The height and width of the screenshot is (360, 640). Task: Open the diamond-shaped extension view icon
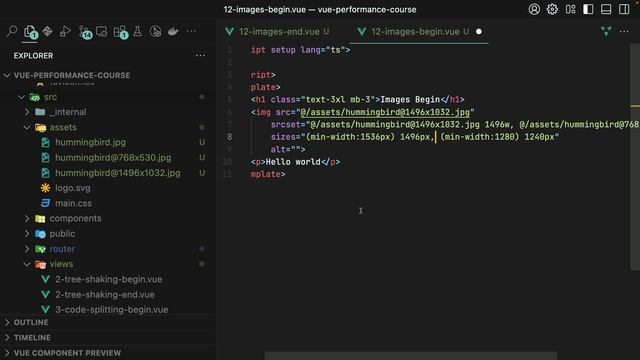click(x=47, y=31)
